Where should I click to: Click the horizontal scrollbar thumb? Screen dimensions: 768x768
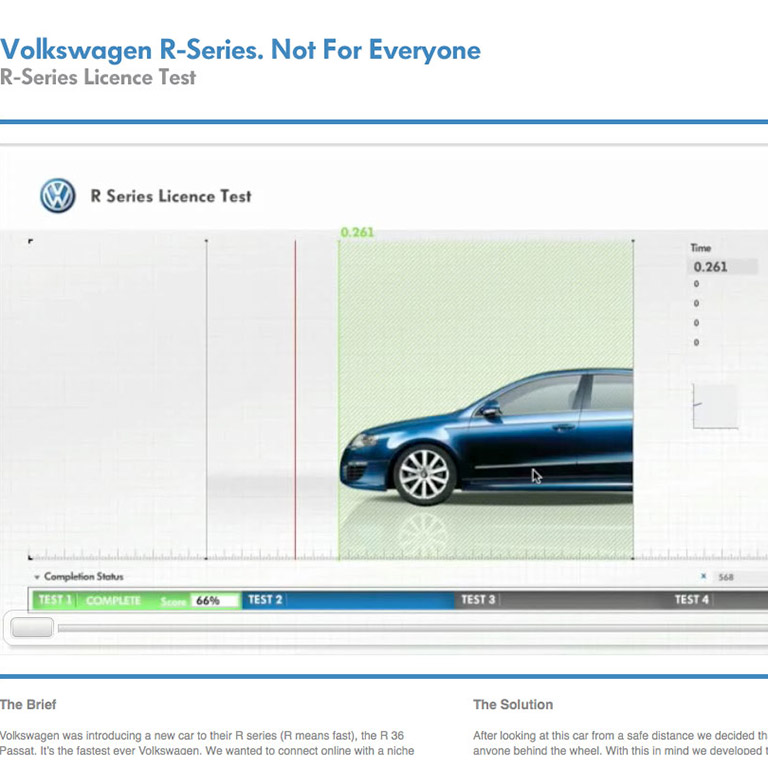pos(32,628)
